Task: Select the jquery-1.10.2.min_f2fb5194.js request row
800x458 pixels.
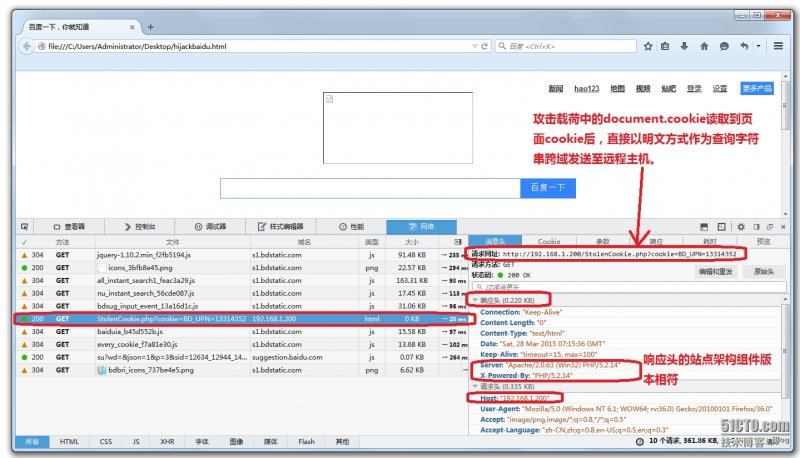Action: [x=242, y=255]
